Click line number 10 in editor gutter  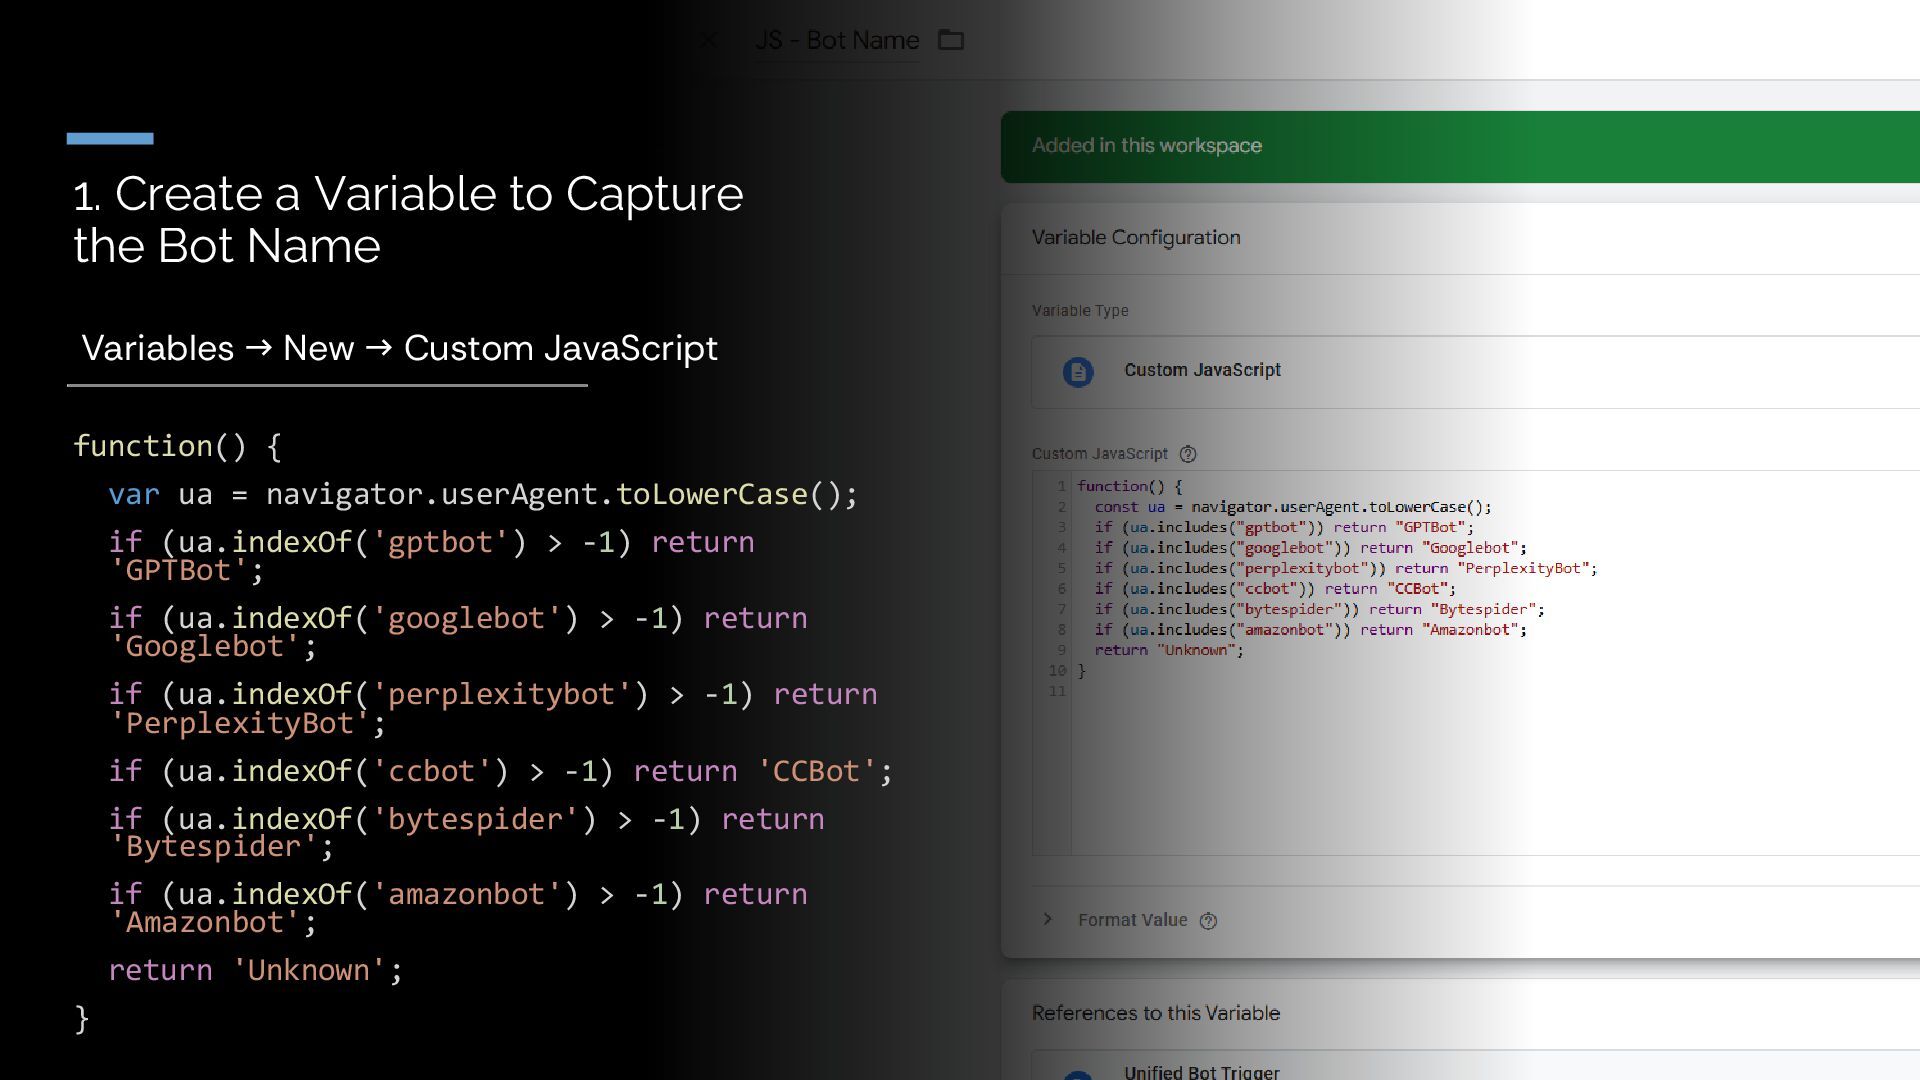1057,671
